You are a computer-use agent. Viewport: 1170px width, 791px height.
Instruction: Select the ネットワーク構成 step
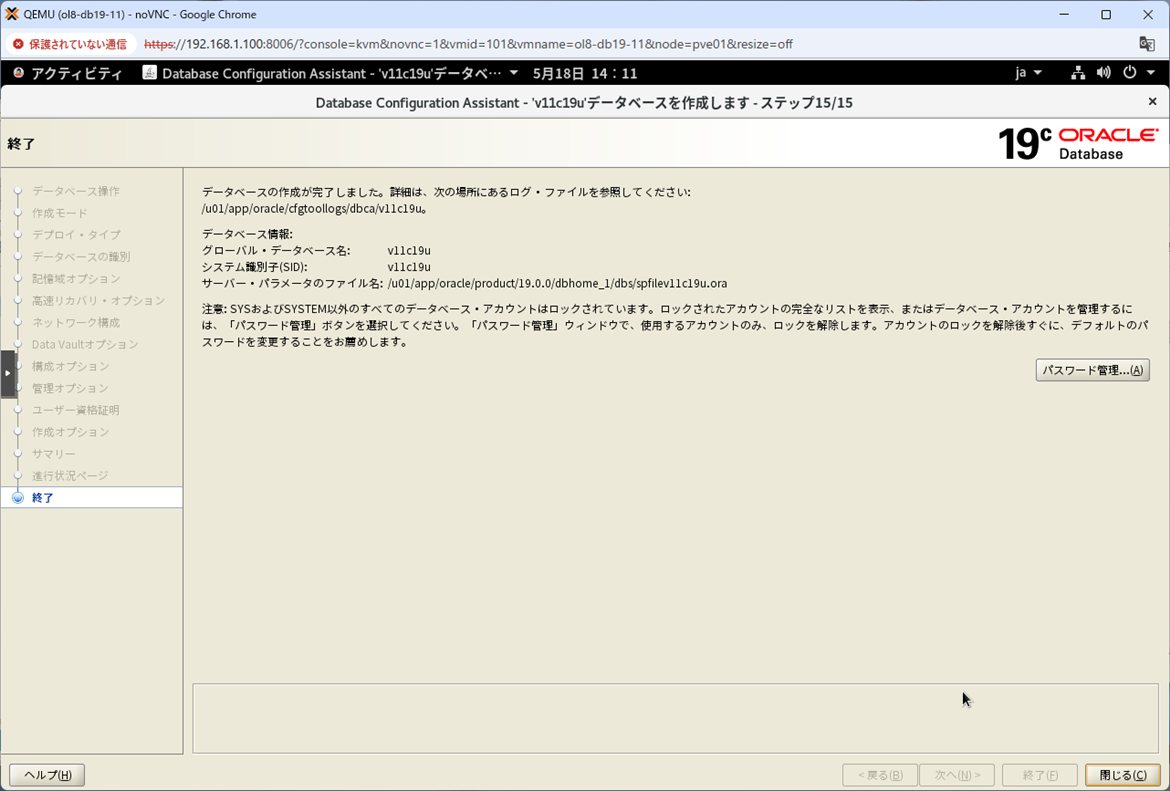tap(76, 322)
